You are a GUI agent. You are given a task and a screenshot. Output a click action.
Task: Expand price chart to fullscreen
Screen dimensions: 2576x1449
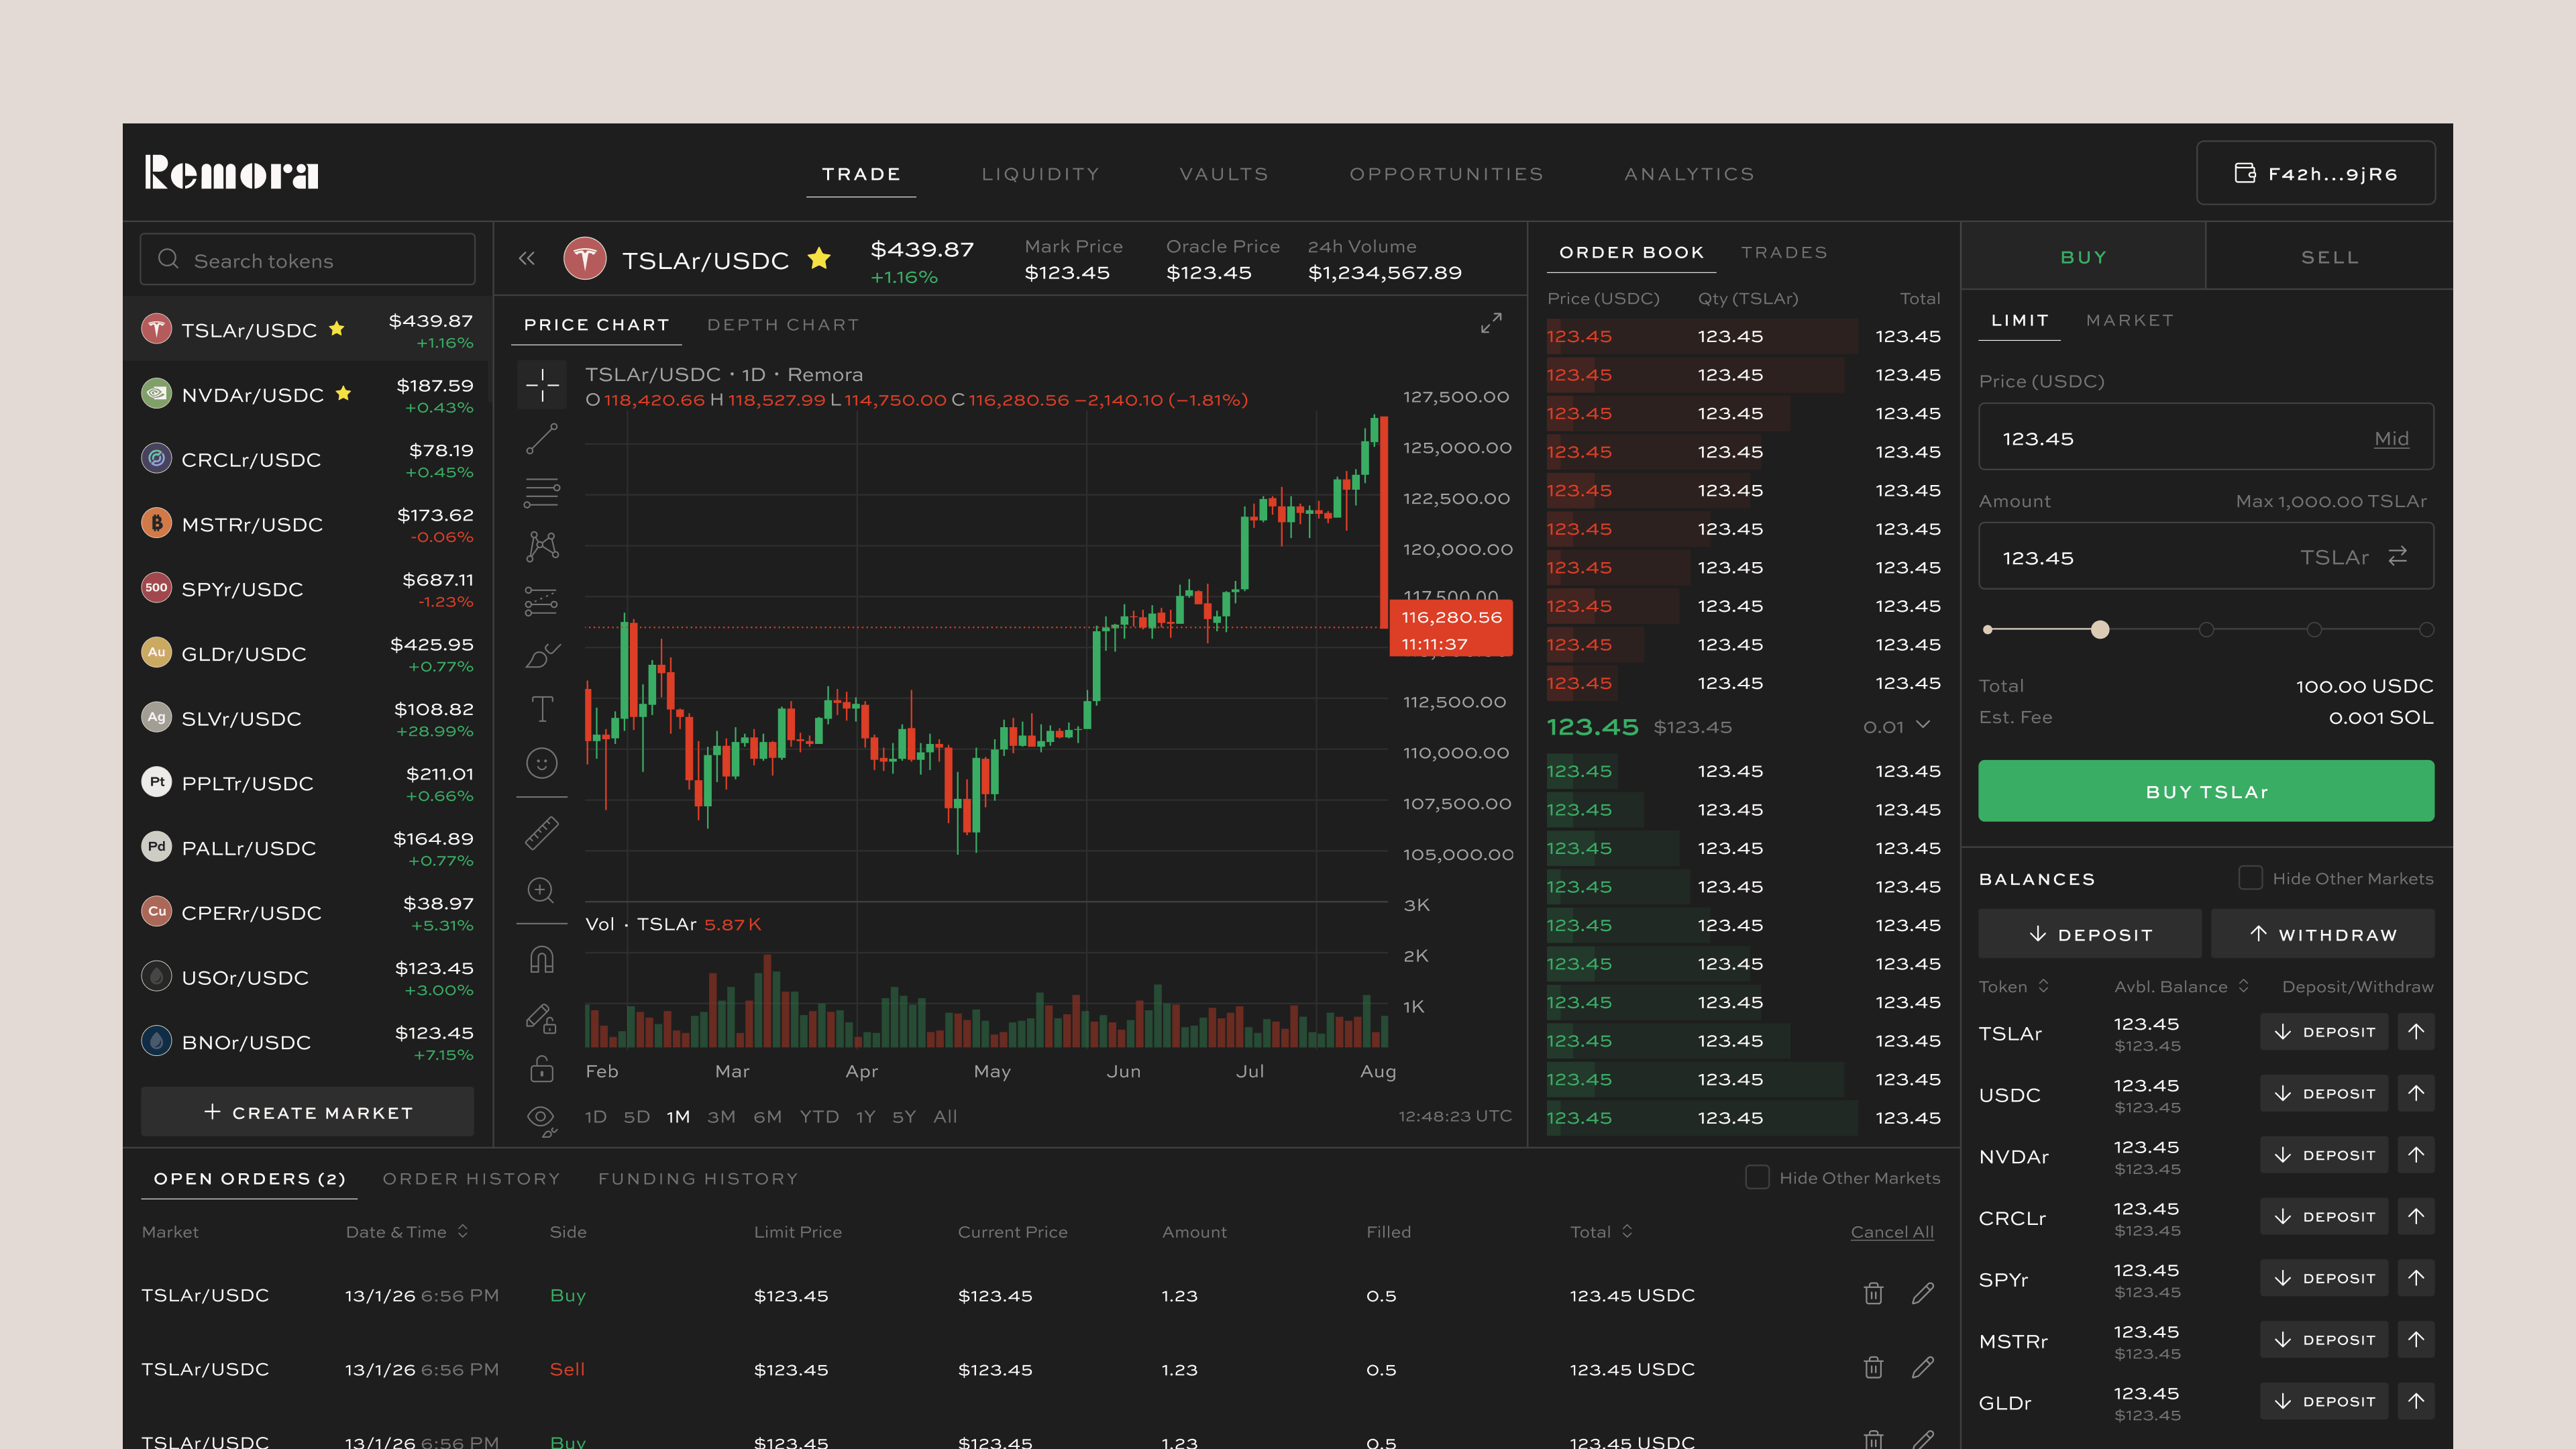pyautogui.click(x=1491, y=323)
